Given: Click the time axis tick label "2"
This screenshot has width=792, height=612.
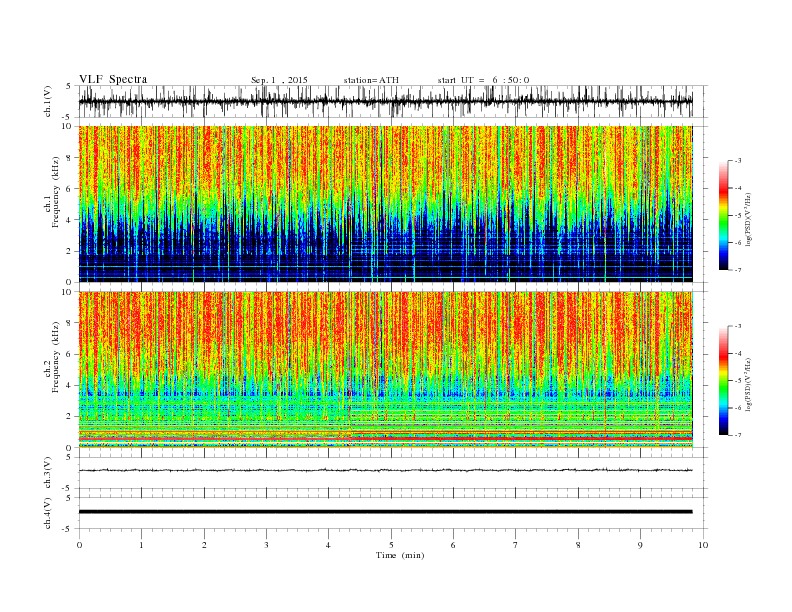Looking at the screenshot, I should click(204, 545).
